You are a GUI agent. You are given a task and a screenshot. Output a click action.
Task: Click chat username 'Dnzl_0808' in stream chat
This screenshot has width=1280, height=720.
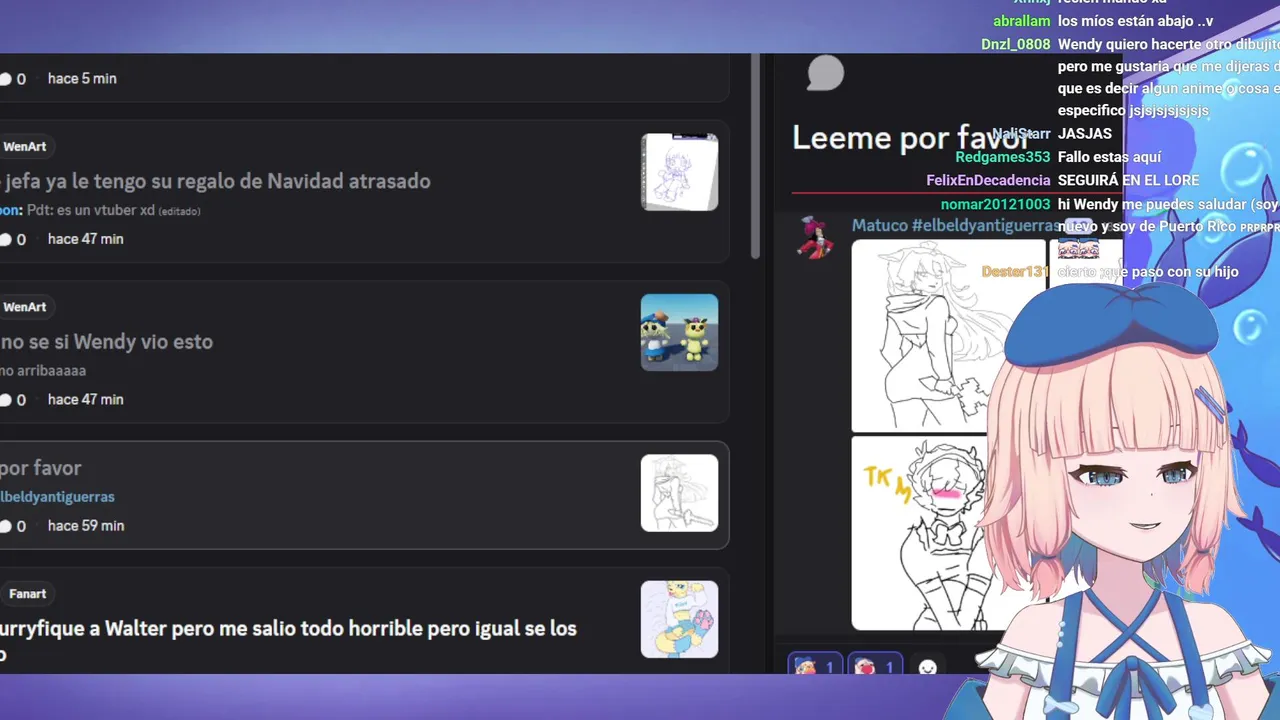(1016, 45)
